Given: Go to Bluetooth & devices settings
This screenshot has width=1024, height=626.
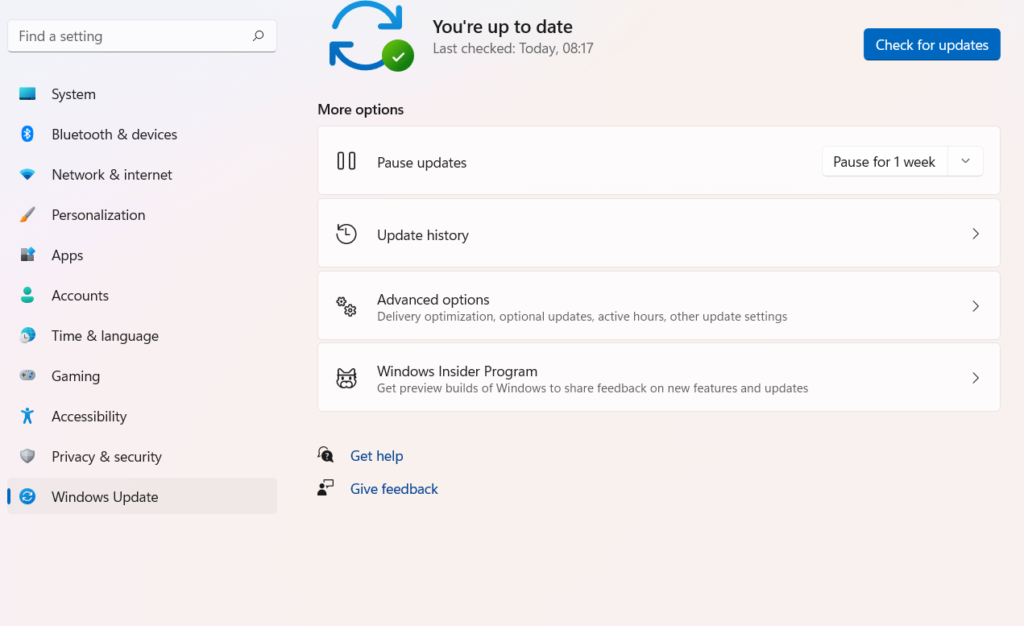Looking at the screenshot, I should pyautogui.click(x=142, y=134).
